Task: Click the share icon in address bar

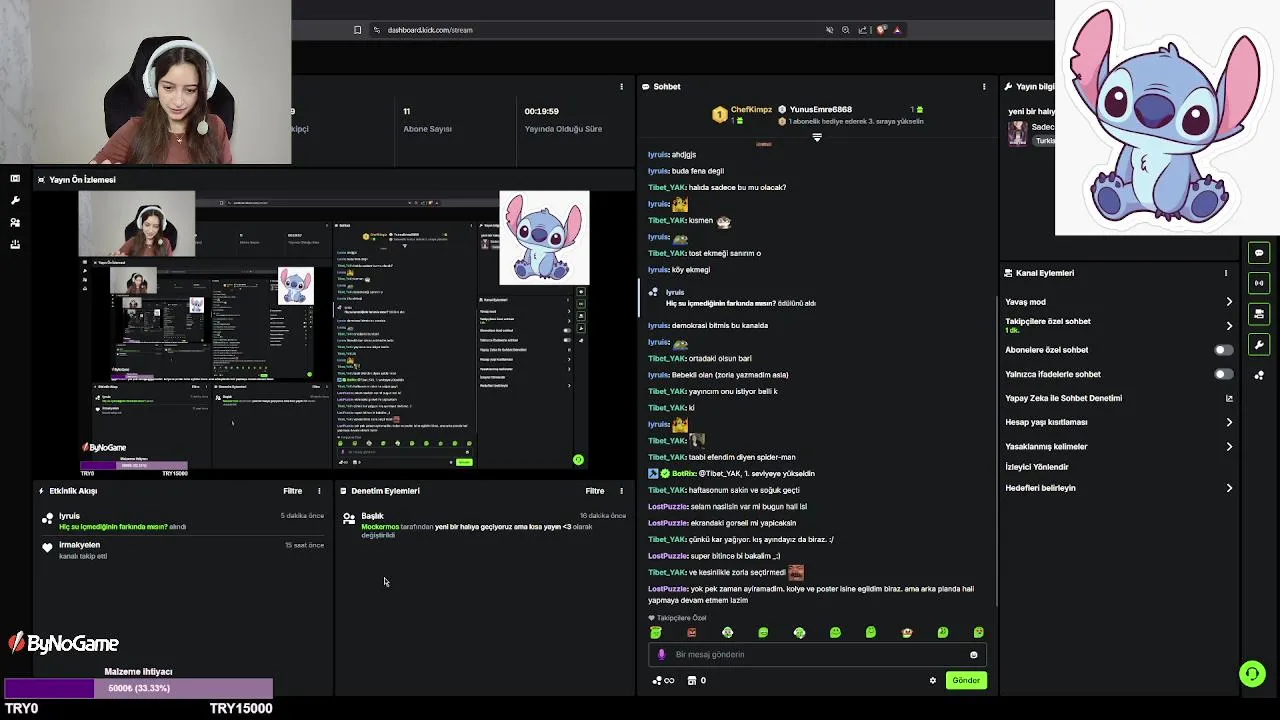Action: pyautogui.click(x=863, y=30)
